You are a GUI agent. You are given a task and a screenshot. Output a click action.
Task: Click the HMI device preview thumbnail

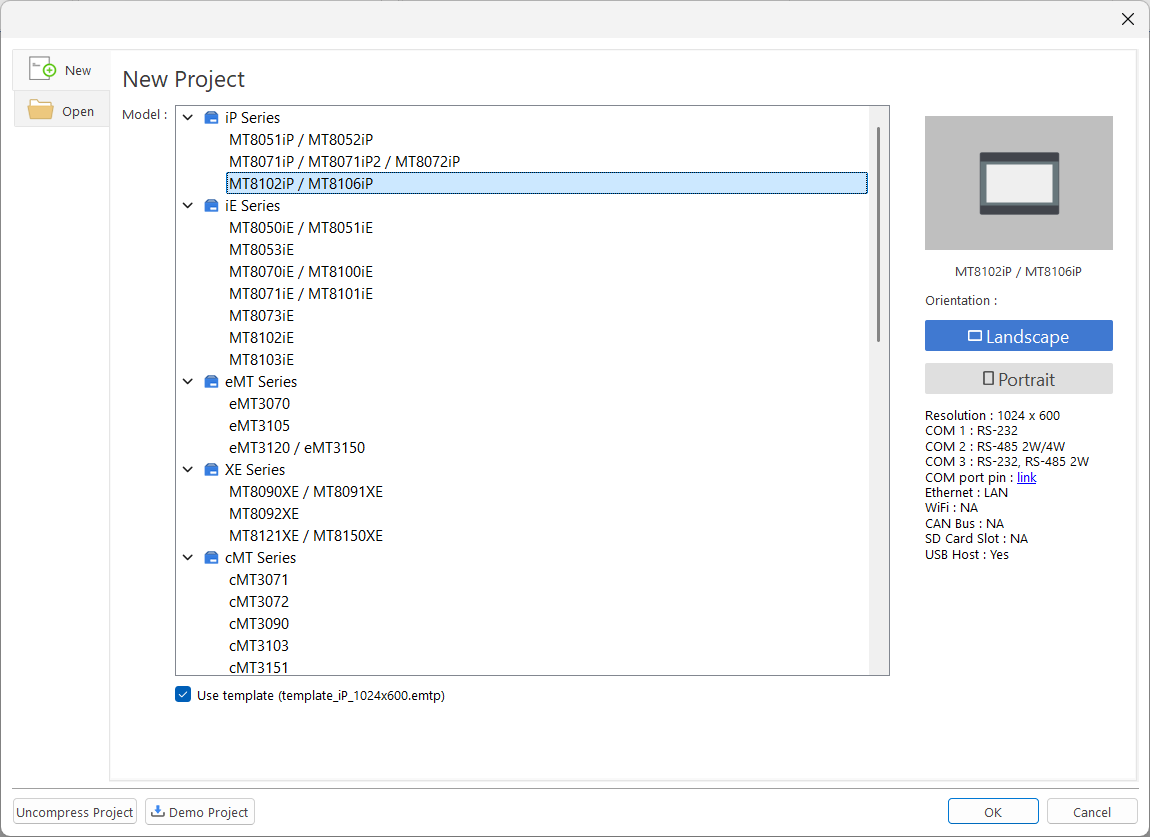click(1019, 183)
